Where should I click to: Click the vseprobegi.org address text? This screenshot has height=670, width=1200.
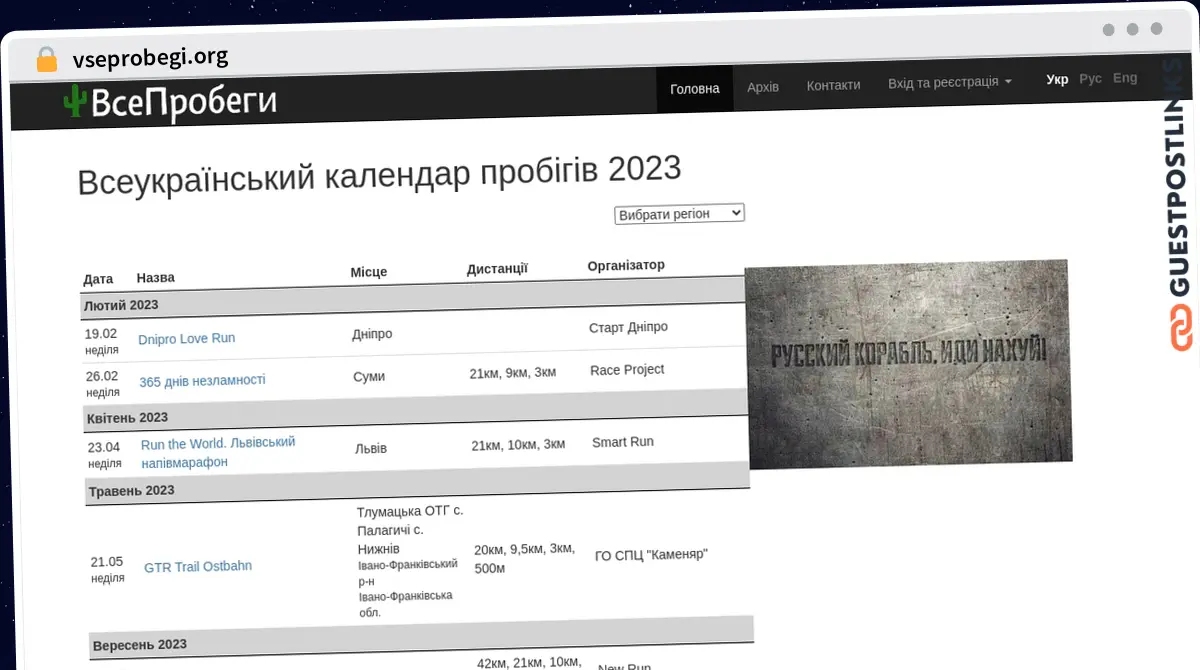click(x=150, y=57)
